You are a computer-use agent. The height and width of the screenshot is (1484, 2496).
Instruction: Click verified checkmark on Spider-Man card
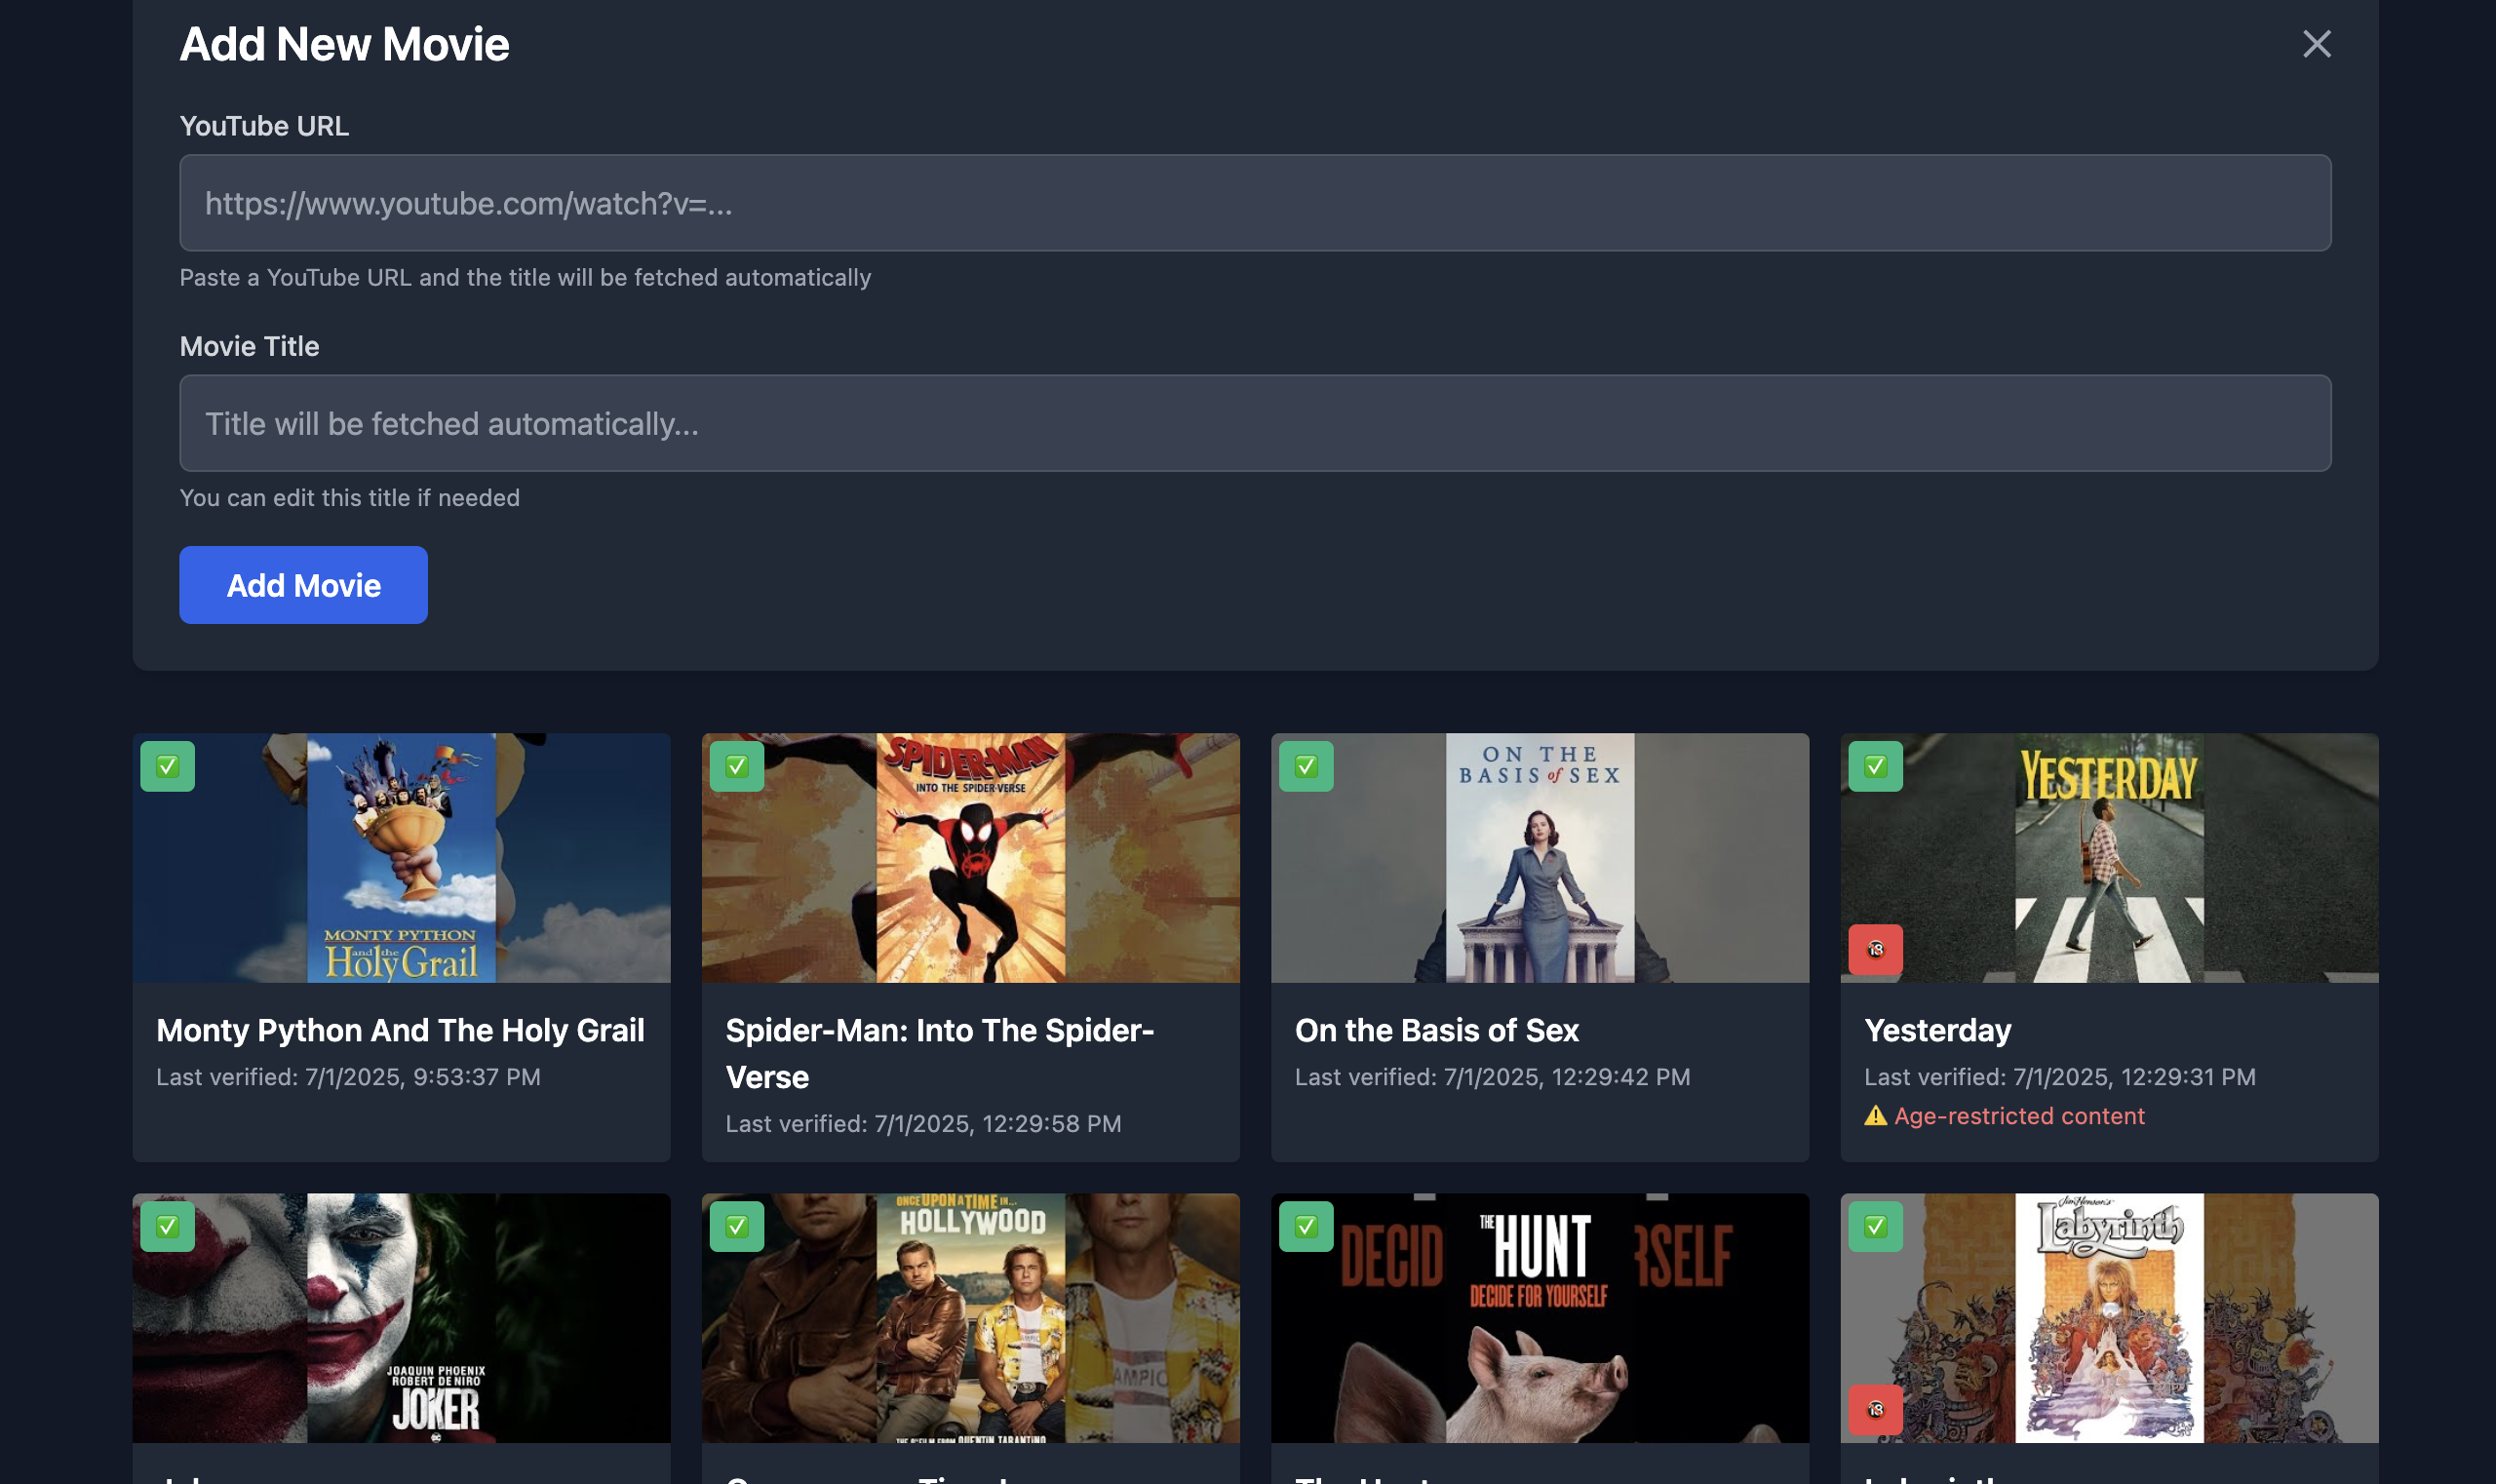click(x=736, y=766)
